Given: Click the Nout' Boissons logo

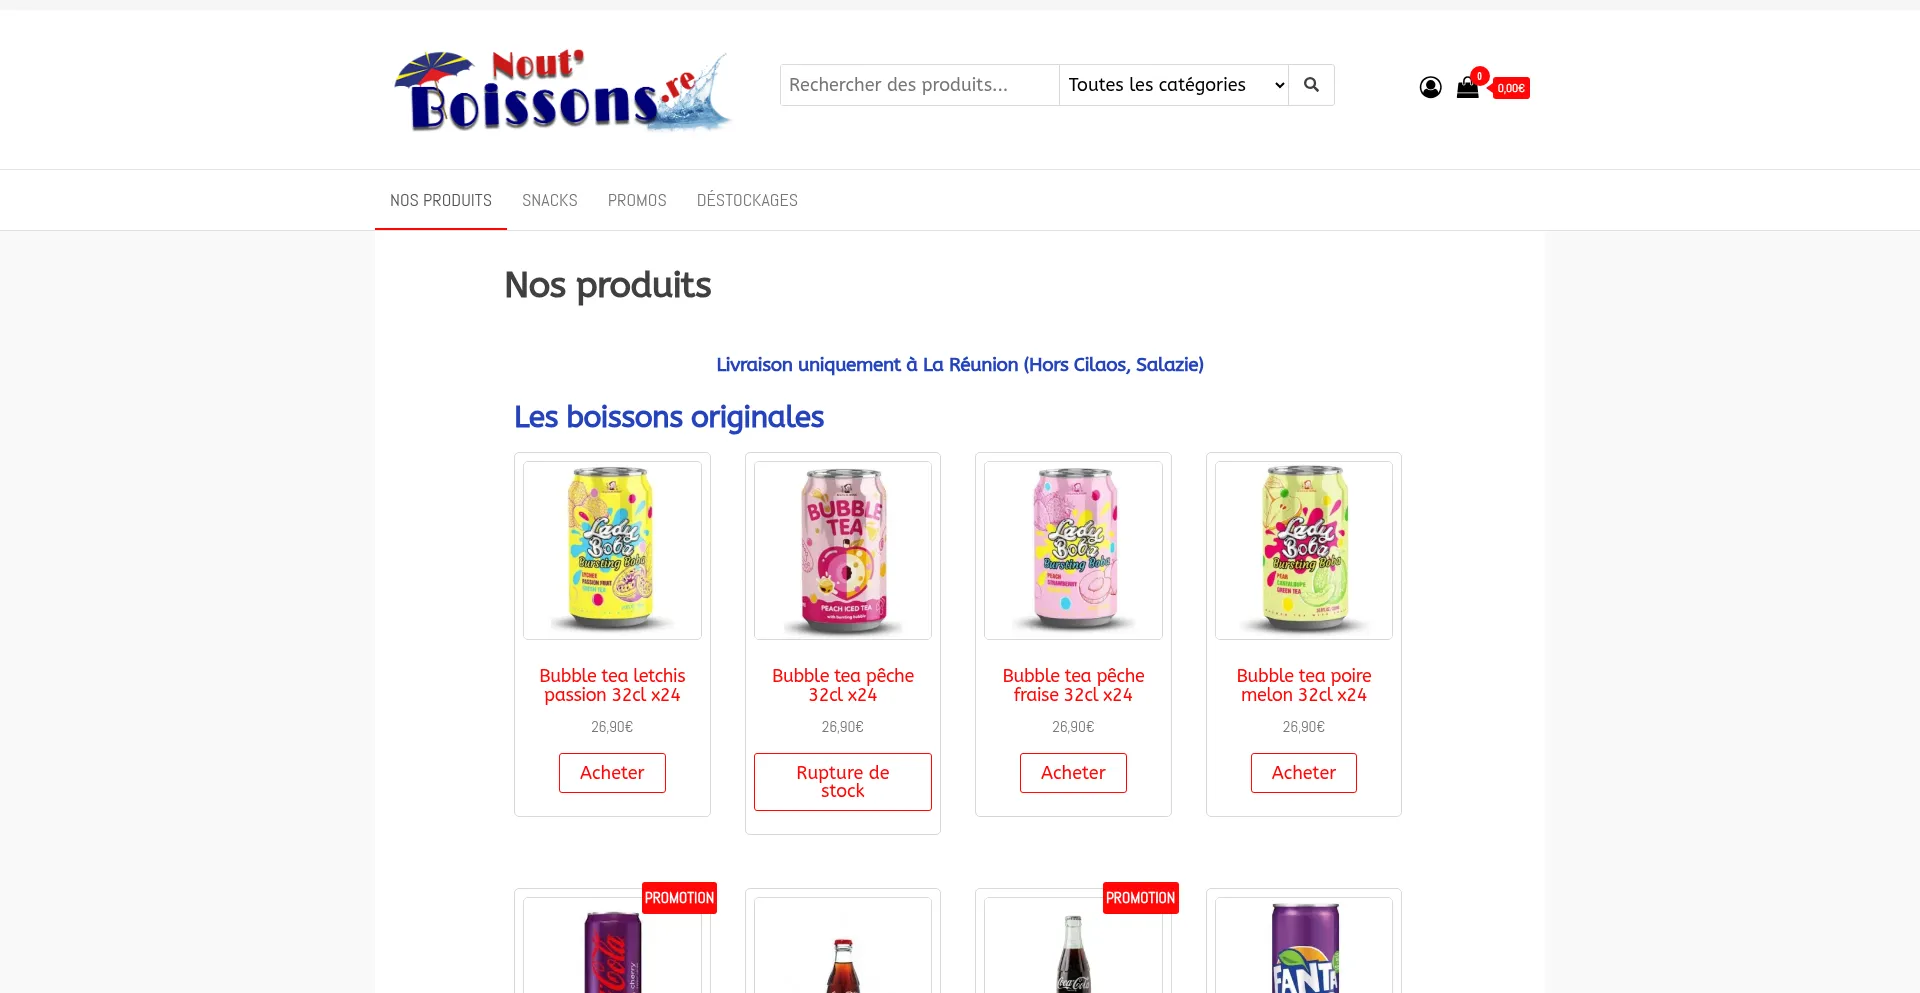Looking at the screenshot, I should tap(562, 90).
